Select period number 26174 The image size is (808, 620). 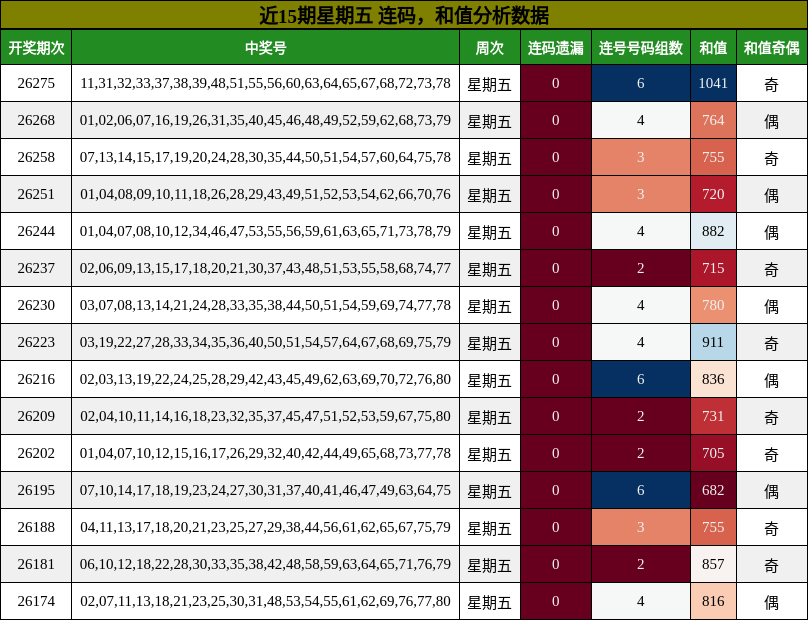[x=36, y=601]
